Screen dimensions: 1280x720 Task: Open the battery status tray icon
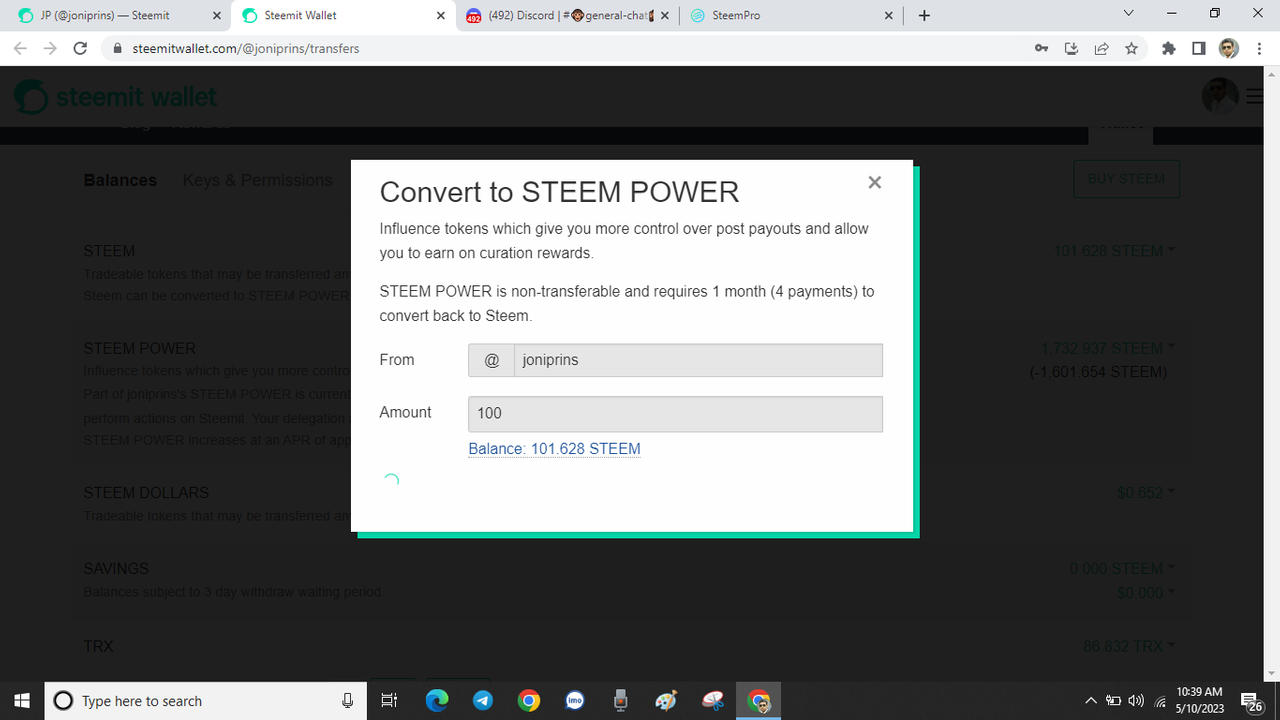click(x=1113, y=701)
